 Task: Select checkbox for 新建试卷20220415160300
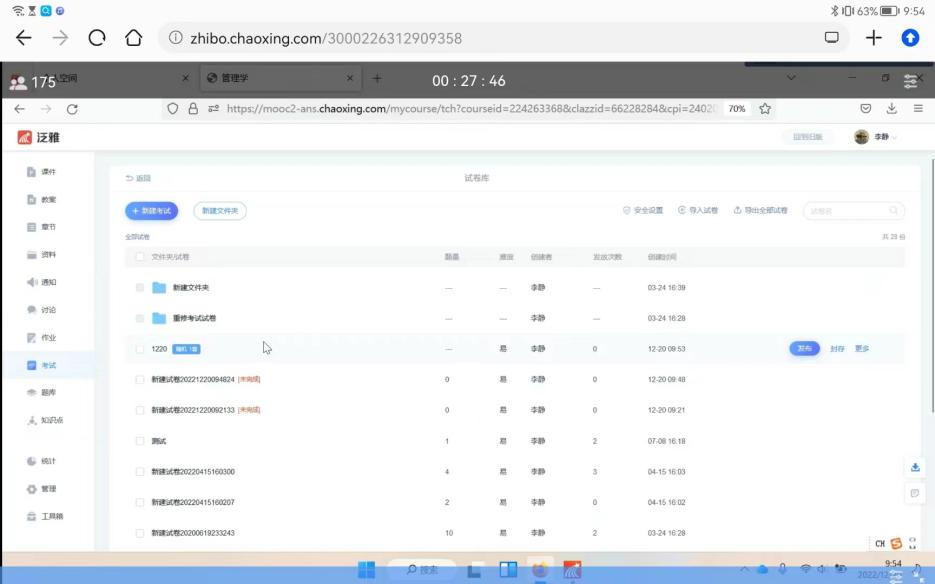140,471
